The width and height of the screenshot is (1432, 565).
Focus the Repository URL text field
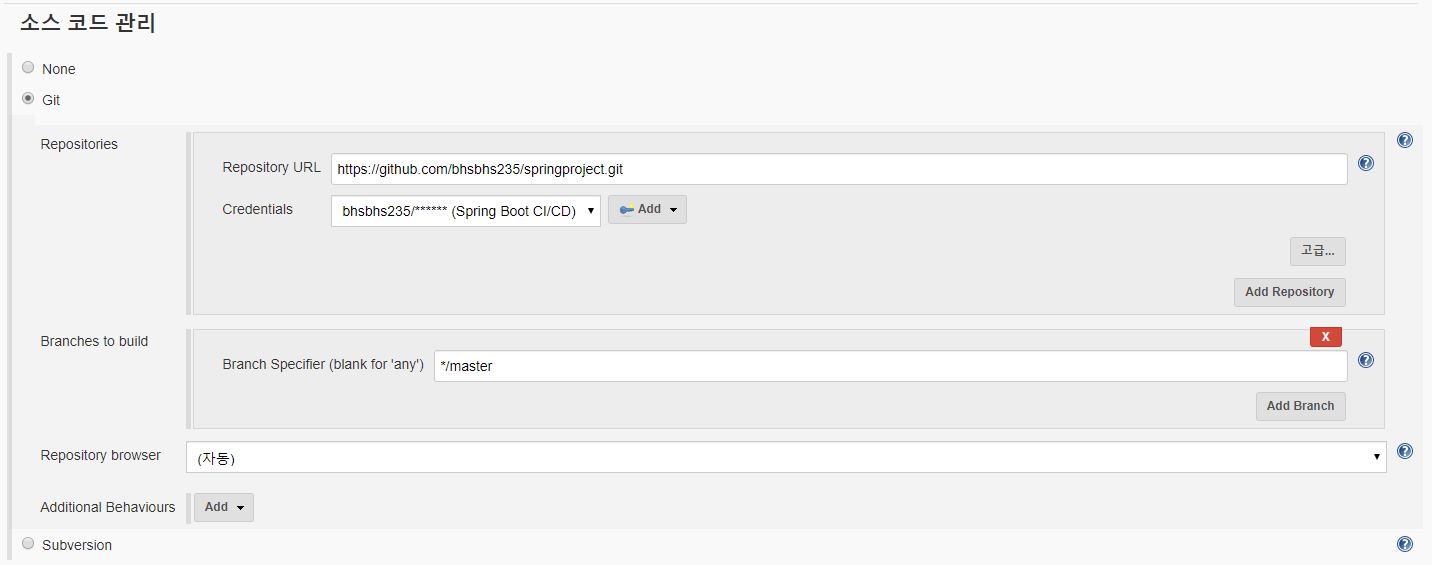tap(839, 169)
